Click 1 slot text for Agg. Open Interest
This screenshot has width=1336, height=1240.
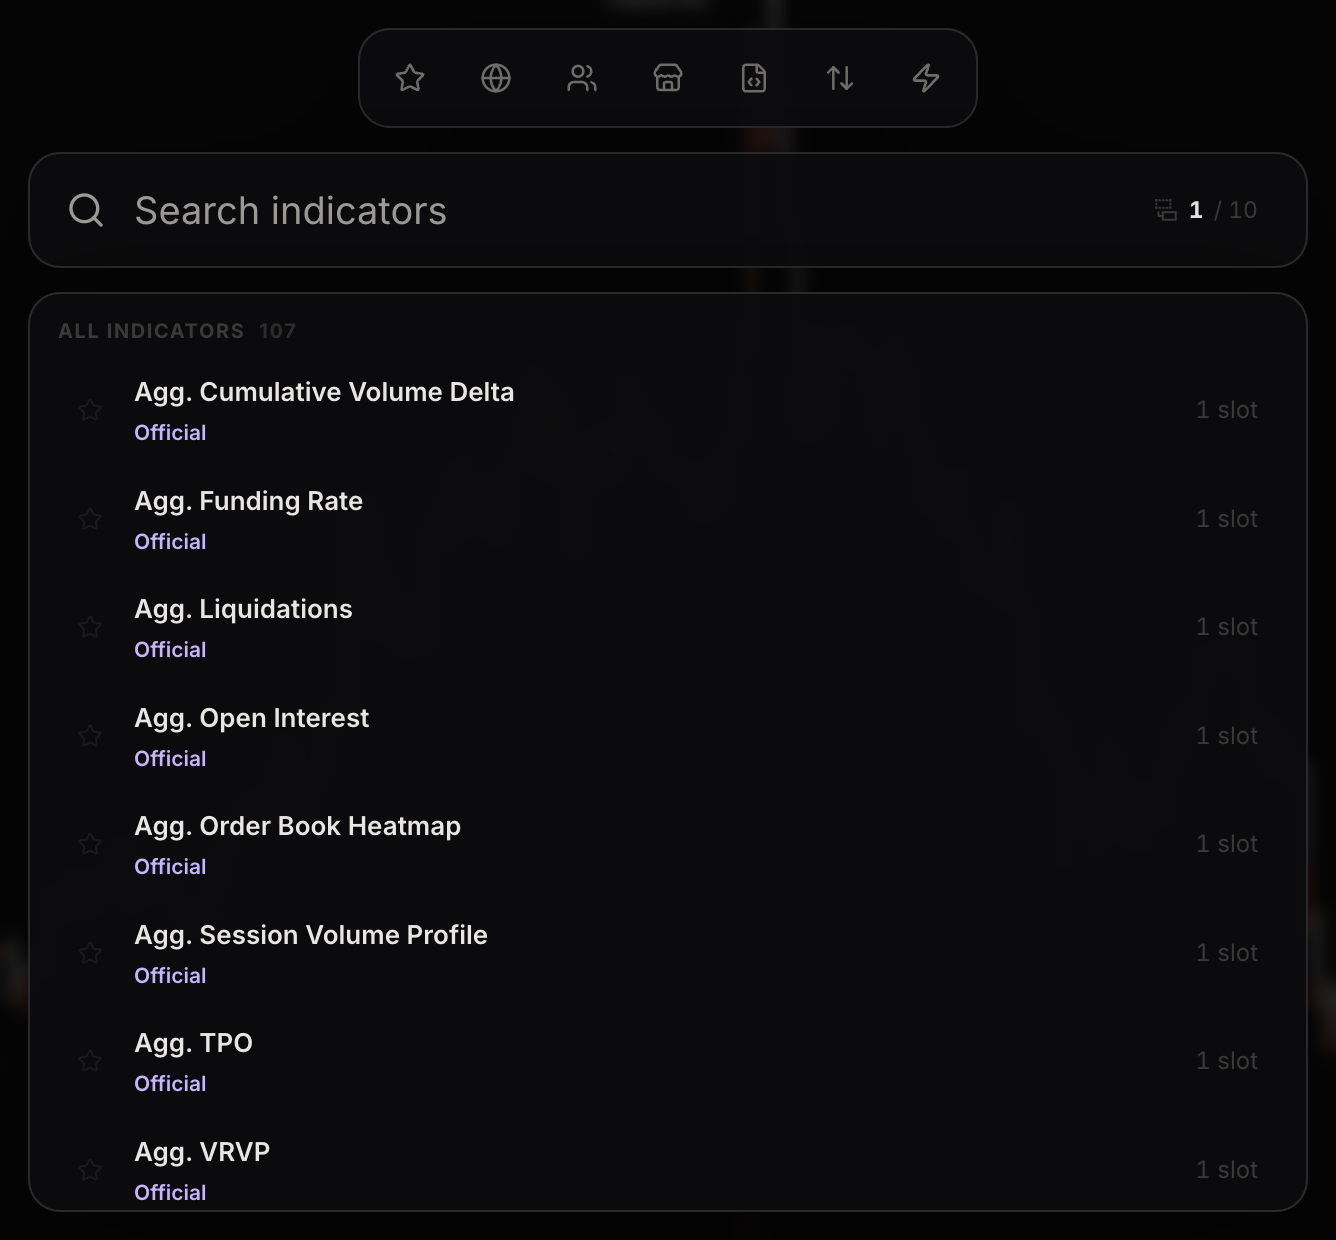tap(1227, 736)
